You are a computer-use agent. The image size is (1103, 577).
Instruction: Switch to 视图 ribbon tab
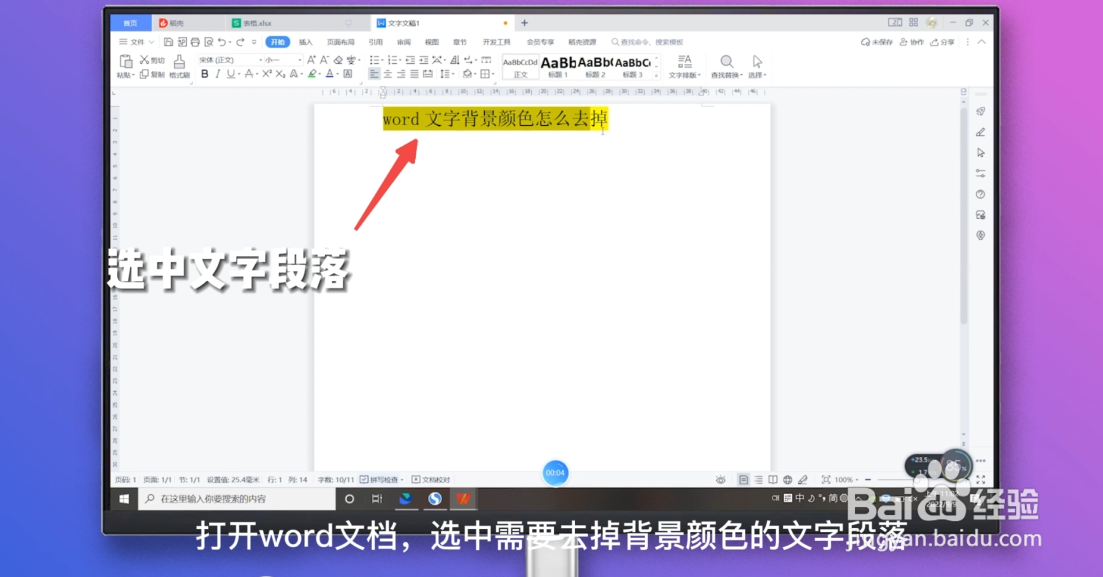[432, 42]
